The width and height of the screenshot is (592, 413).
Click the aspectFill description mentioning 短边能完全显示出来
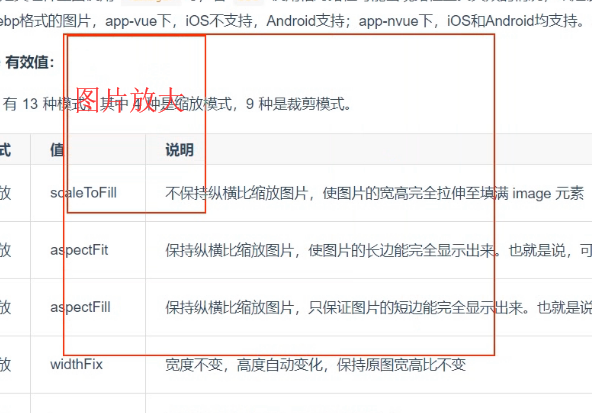[x=378, y=308]
